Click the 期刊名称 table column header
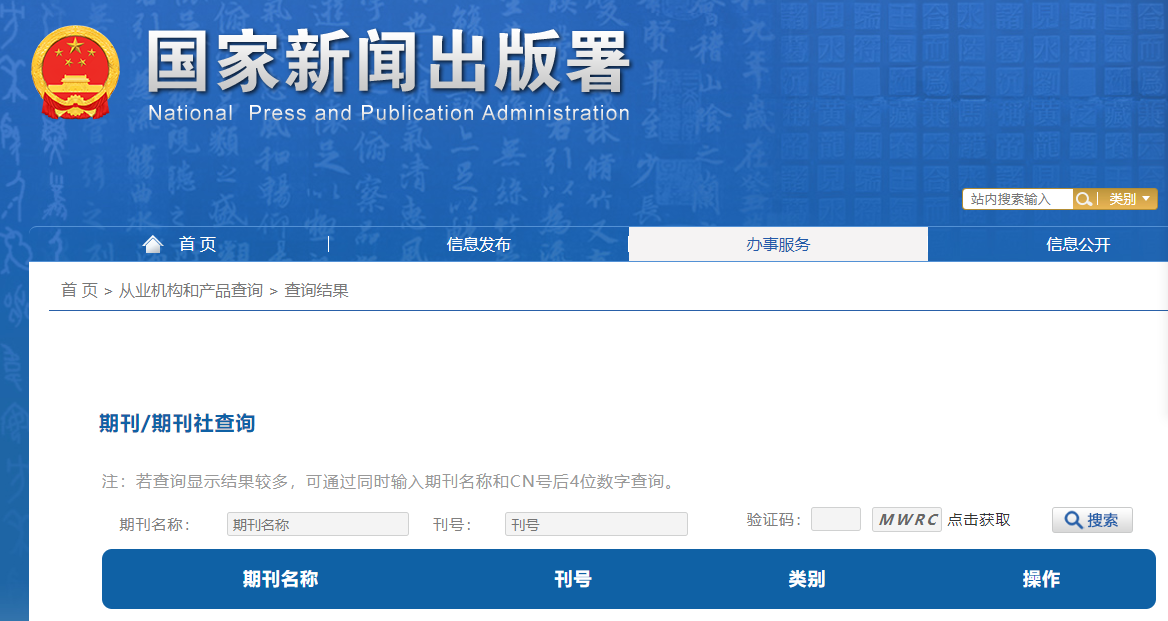1168x621 pixels. point(280,579)
